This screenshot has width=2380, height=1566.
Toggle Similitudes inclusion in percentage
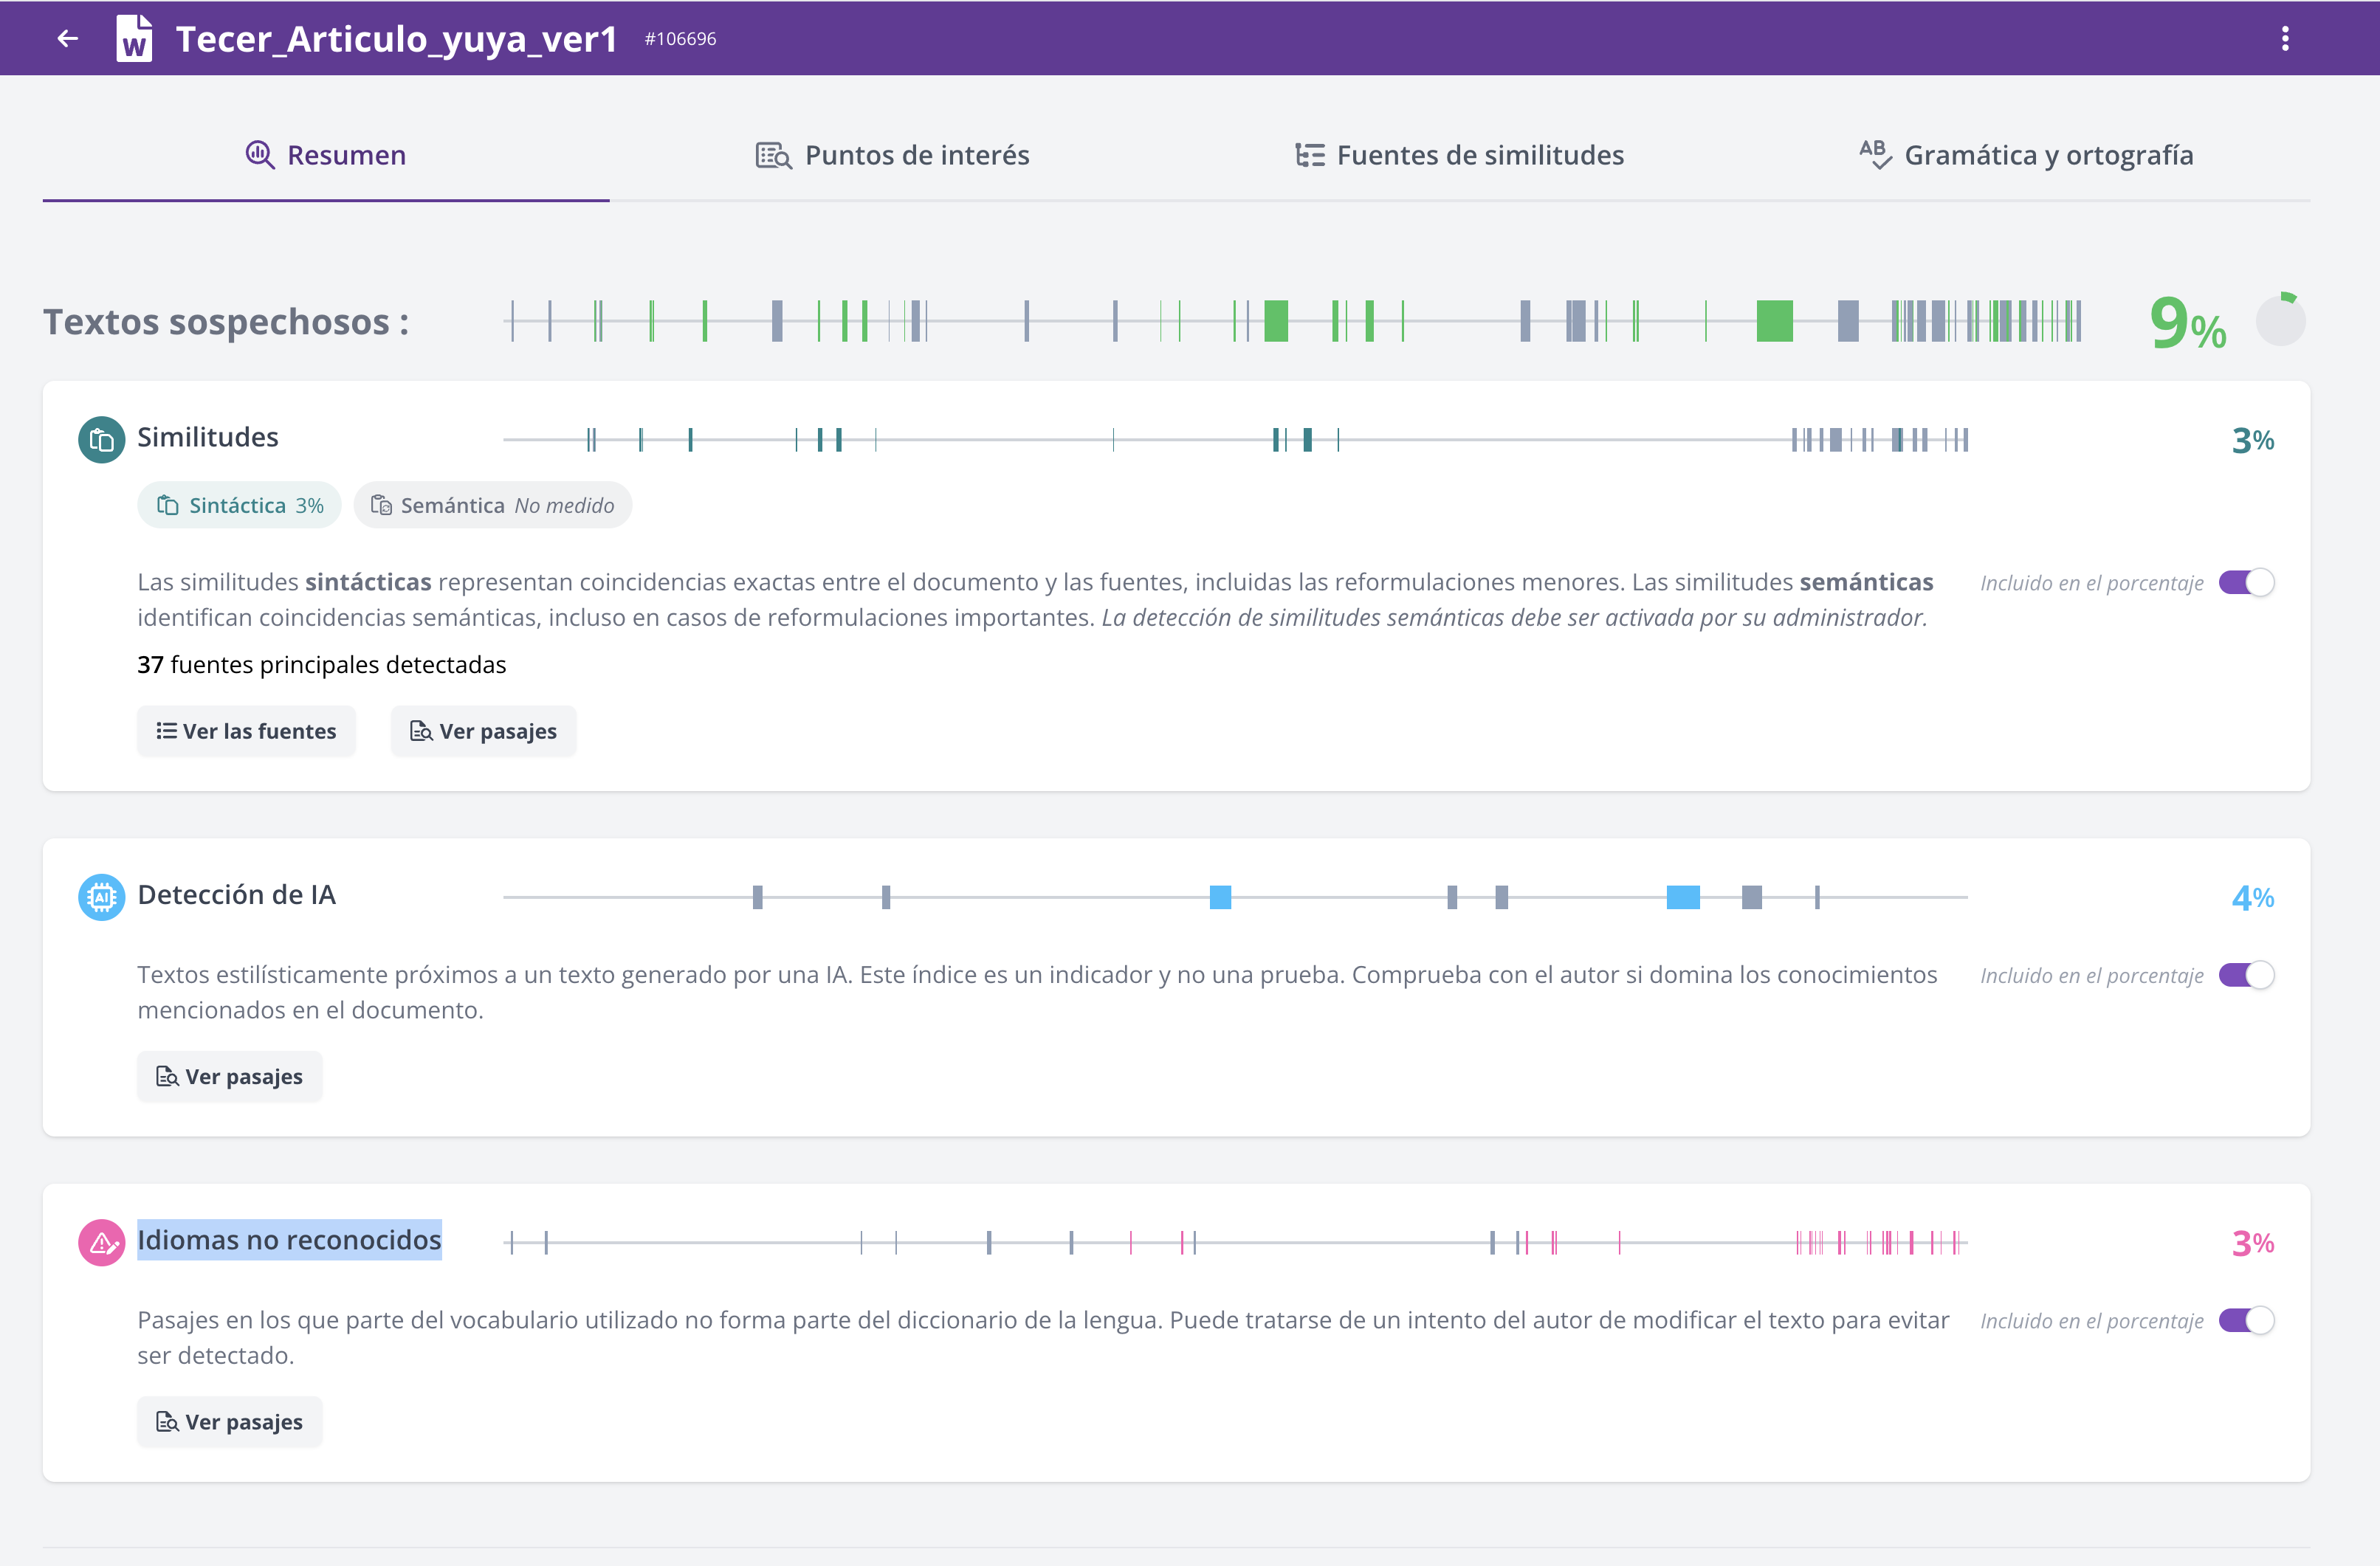point(2246,582)
